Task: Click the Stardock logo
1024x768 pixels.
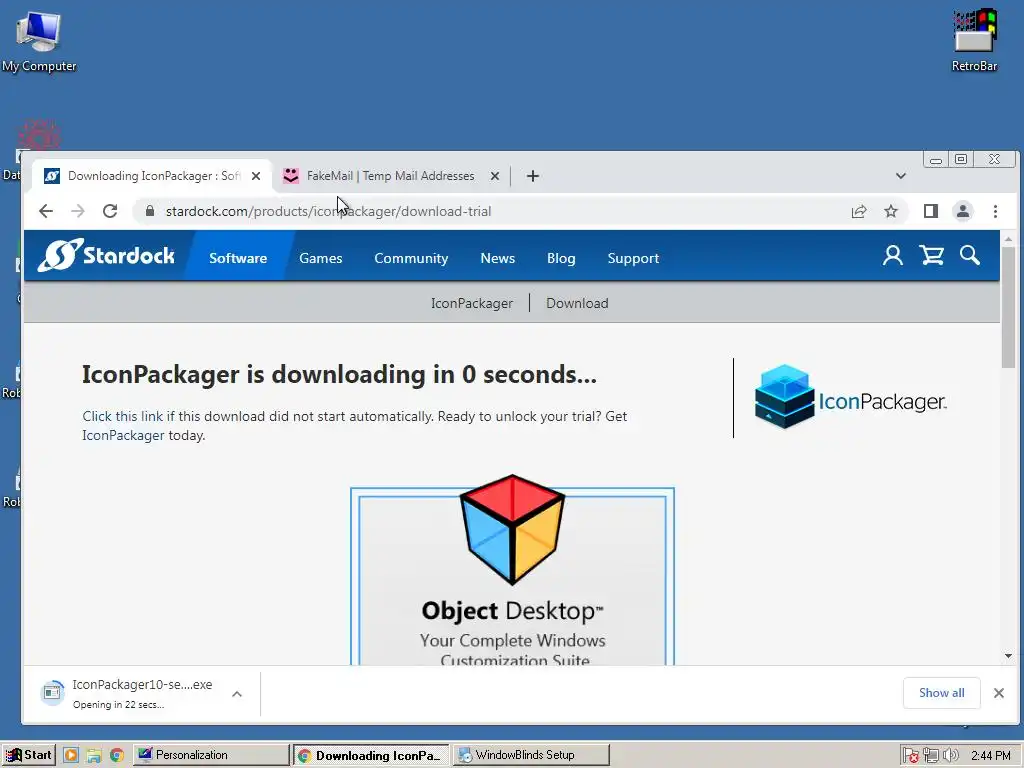Action: coord(106,255)
